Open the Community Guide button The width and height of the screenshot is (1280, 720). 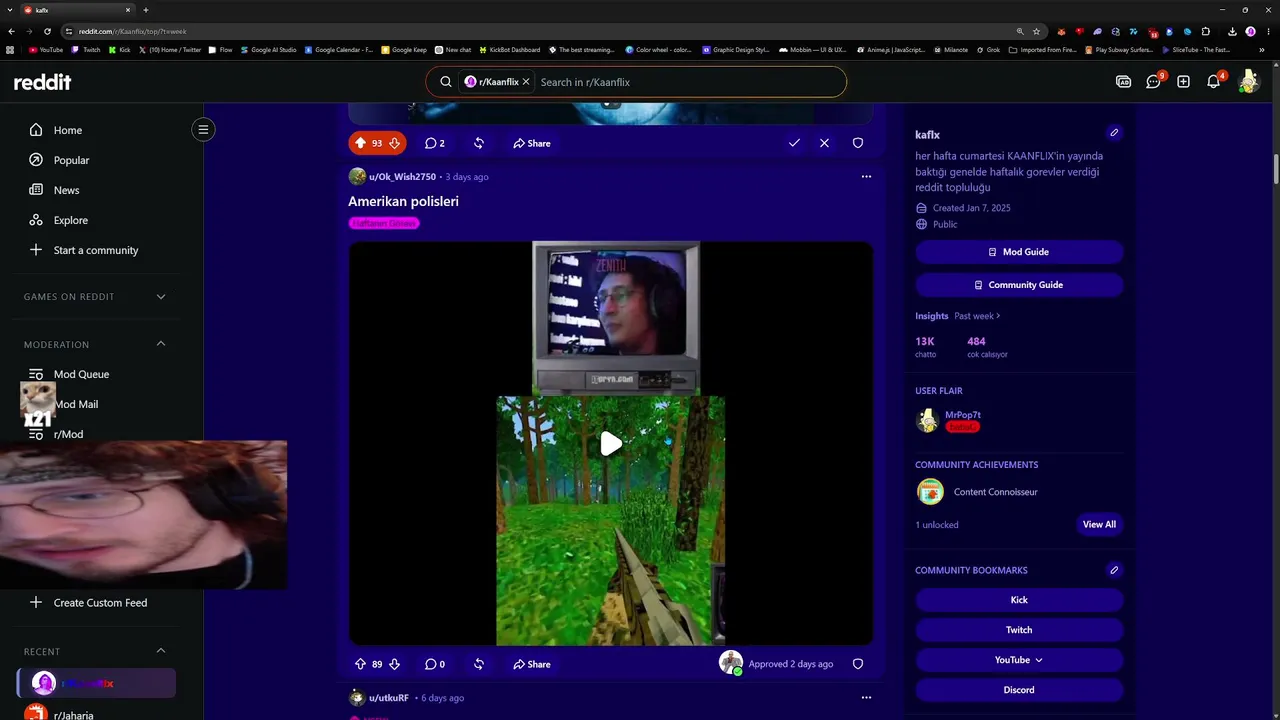(x=1019, y=285)
